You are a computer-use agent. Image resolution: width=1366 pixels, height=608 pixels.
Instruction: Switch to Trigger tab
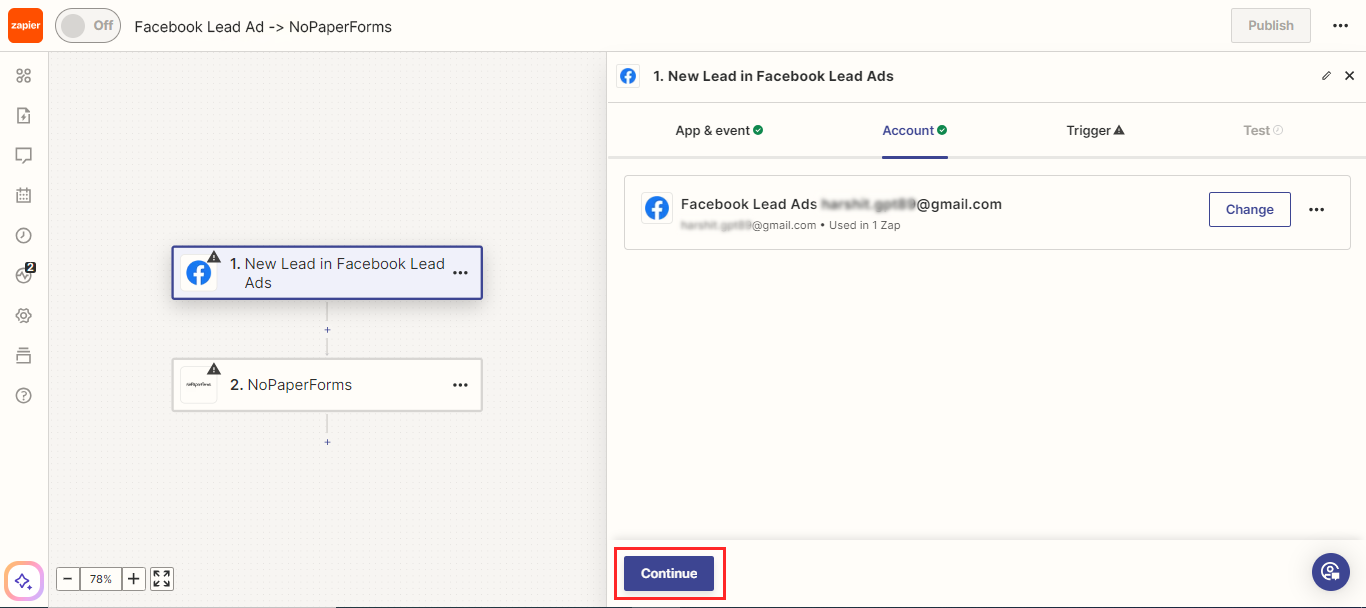coord(1095,131)
